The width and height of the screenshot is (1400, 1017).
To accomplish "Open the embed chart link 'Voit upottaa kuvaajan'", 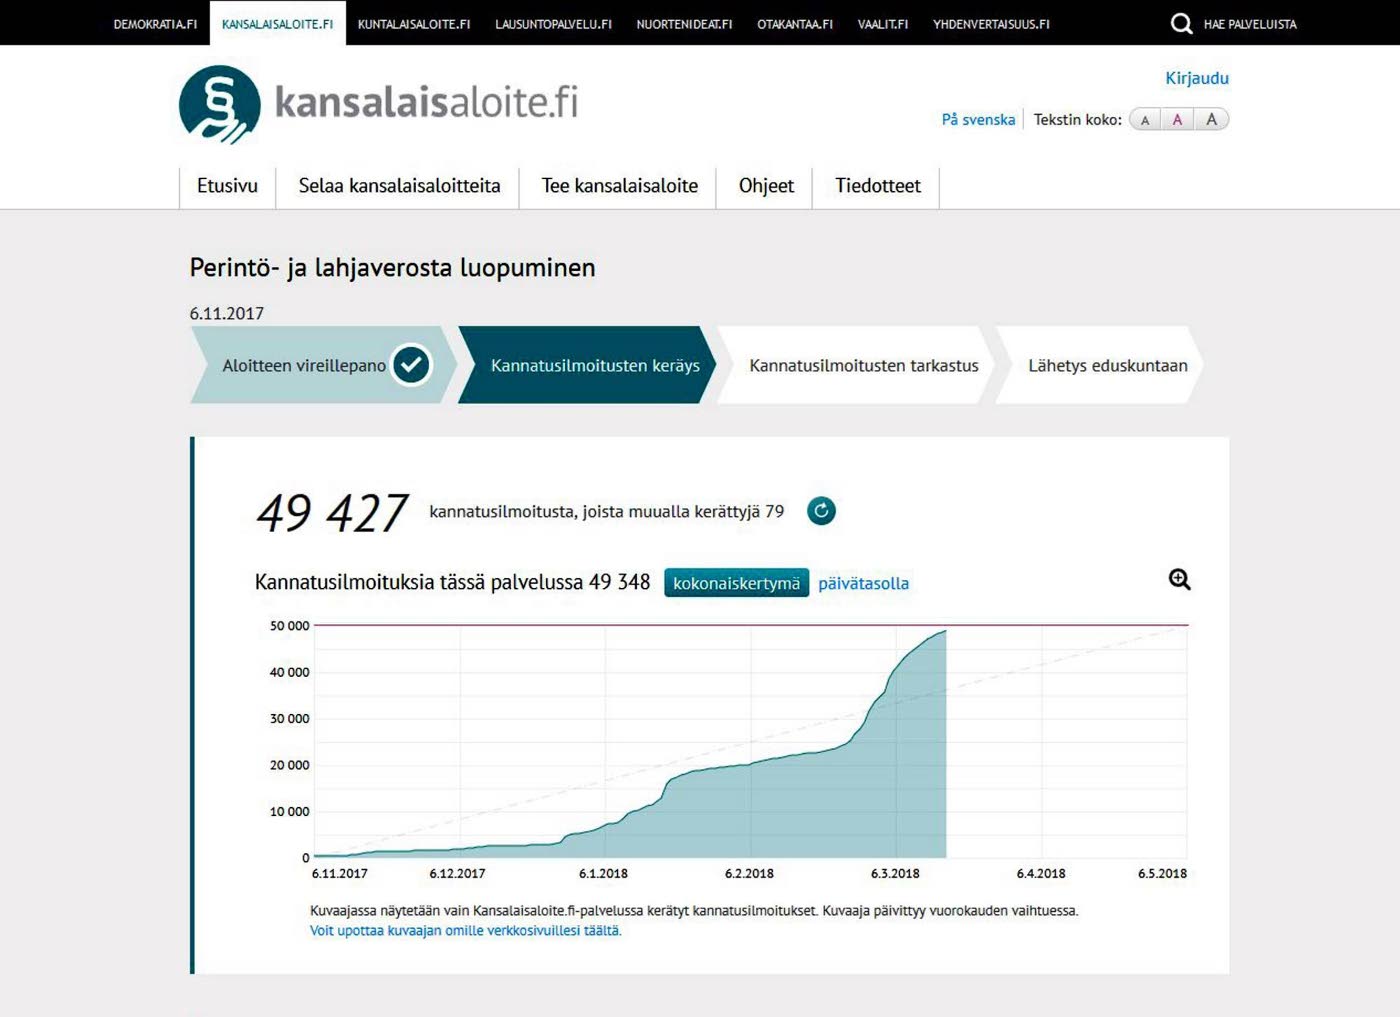I will pyautogui.click(x=465, y=931).
